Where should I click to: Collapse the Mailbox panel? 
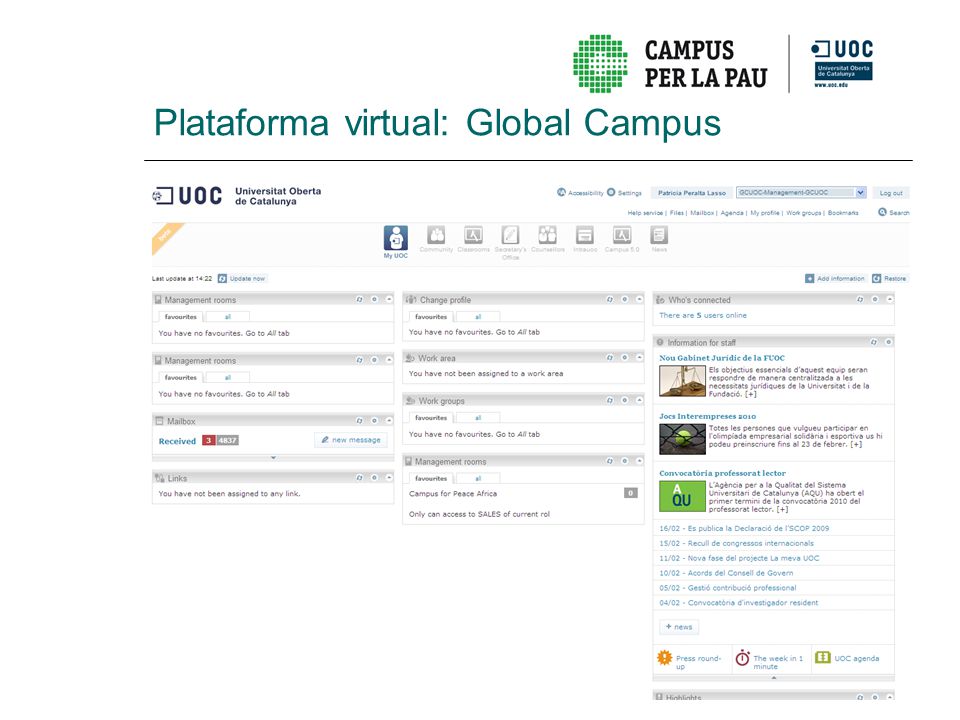point(389,421)
